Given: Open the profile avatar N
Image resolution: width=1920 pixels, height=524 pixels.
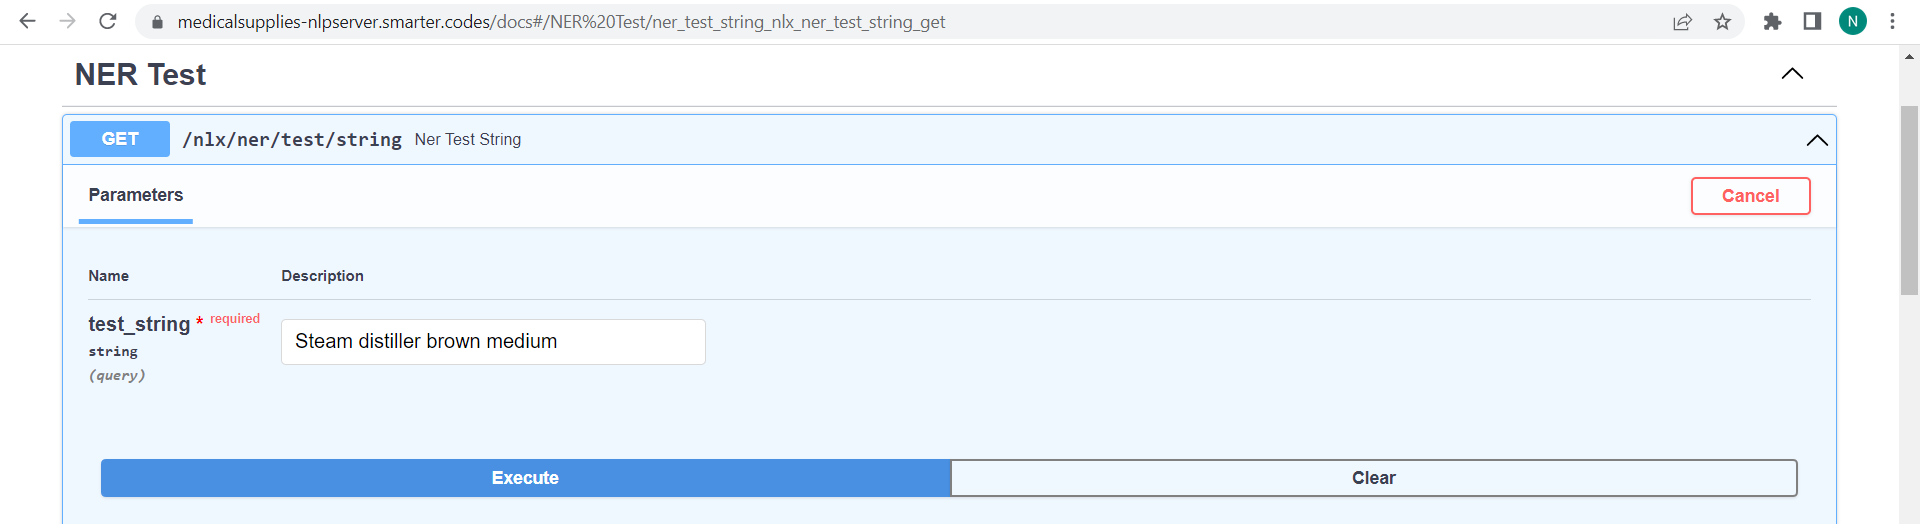Looking at the screenshot, I should pos(1853,22).
